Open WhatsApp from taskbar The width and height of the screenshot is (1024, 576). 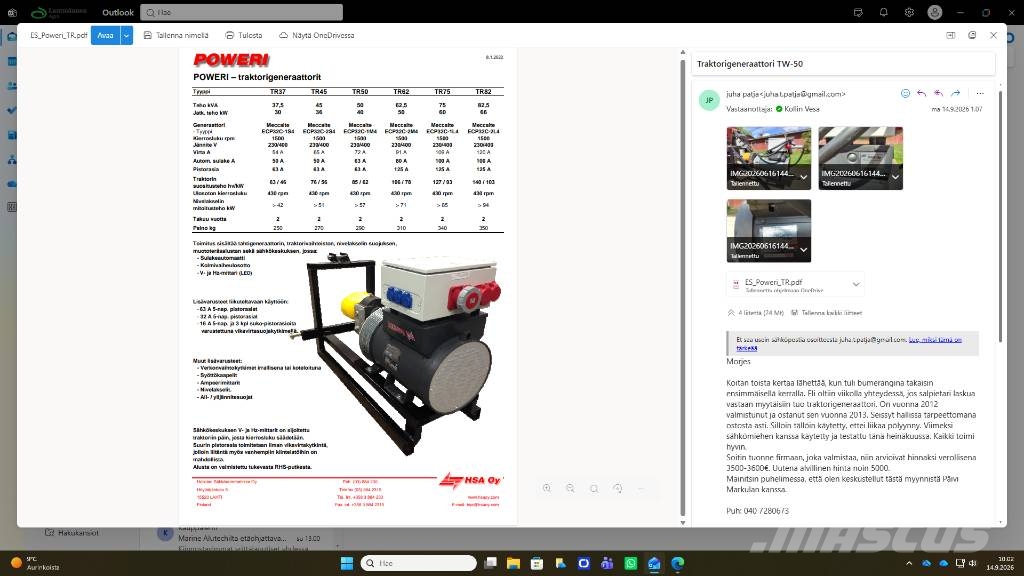(630, 563)
